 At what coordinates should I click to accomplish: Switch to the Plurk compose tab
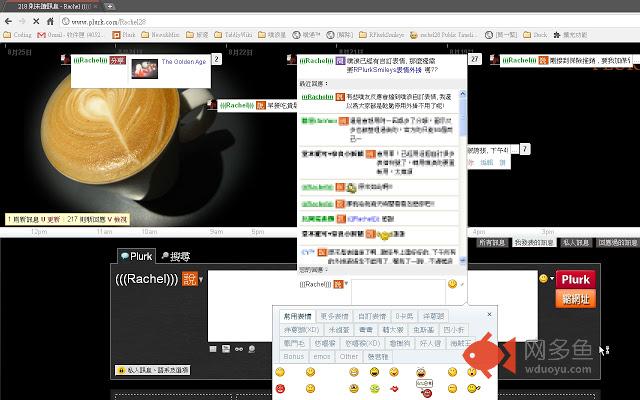tap(137, 256)
